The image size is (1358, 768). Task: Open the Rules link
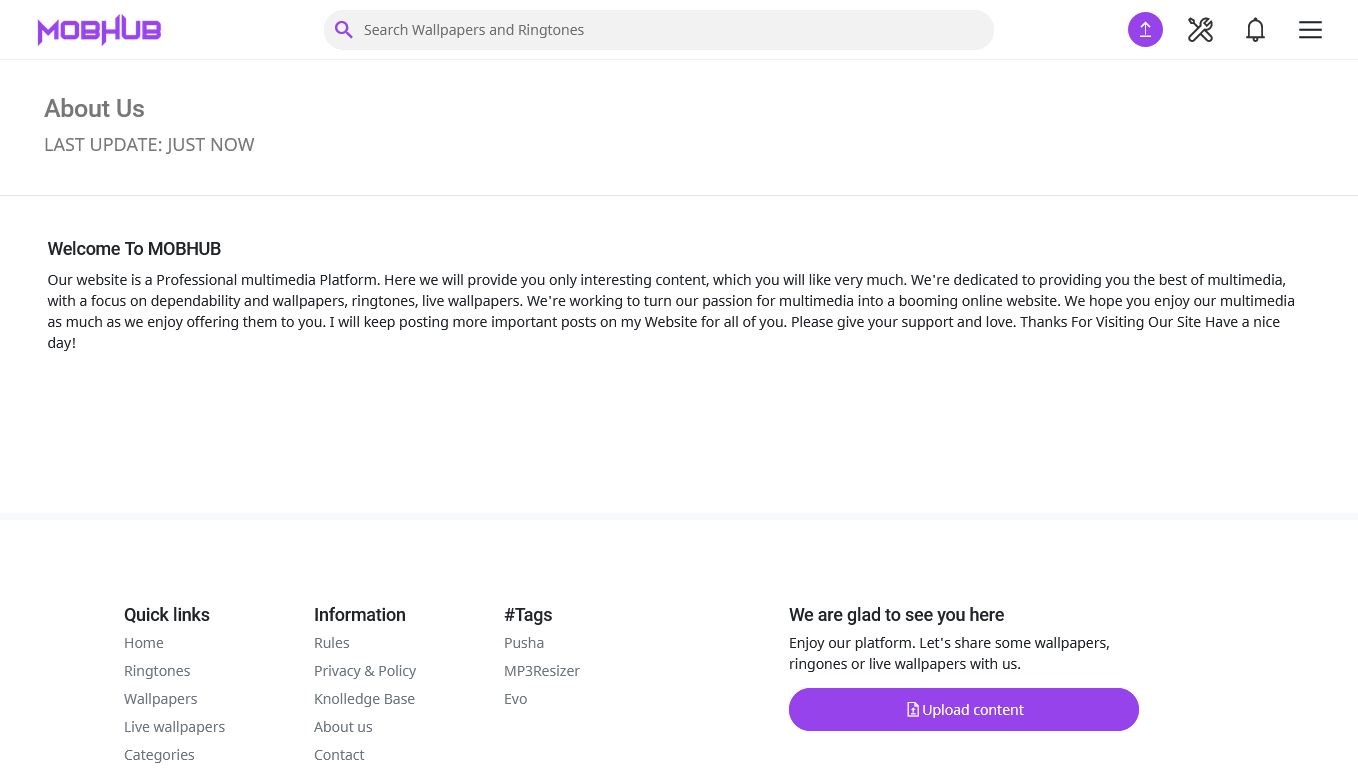point(332,643)
